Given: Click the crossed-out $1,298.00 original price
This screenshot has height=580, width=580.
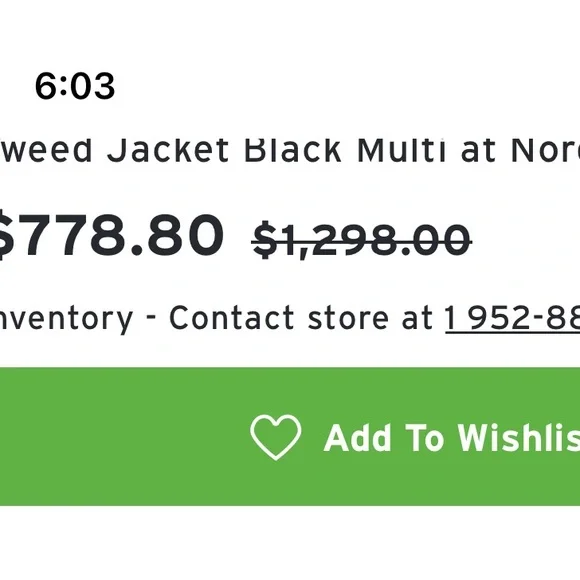Looking at the screenshot, I should pos(361,240).
